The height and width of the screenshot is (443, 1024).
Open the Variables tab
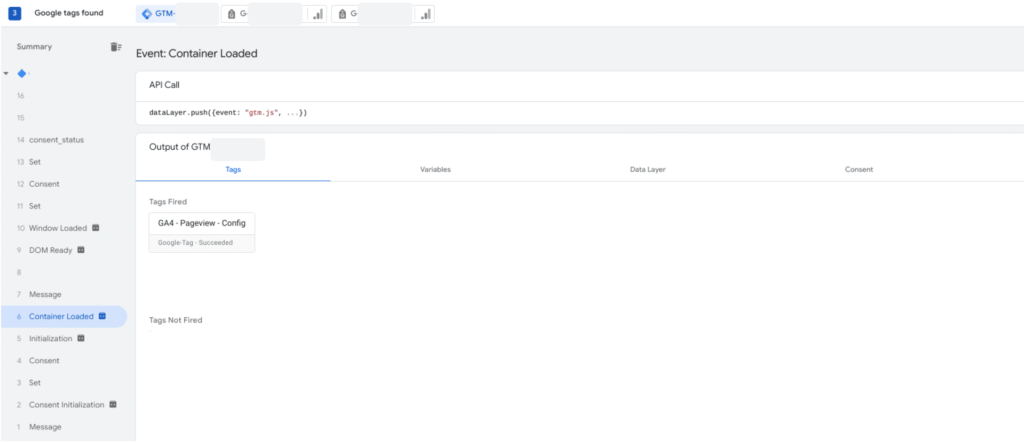click(x=436, y=169)
